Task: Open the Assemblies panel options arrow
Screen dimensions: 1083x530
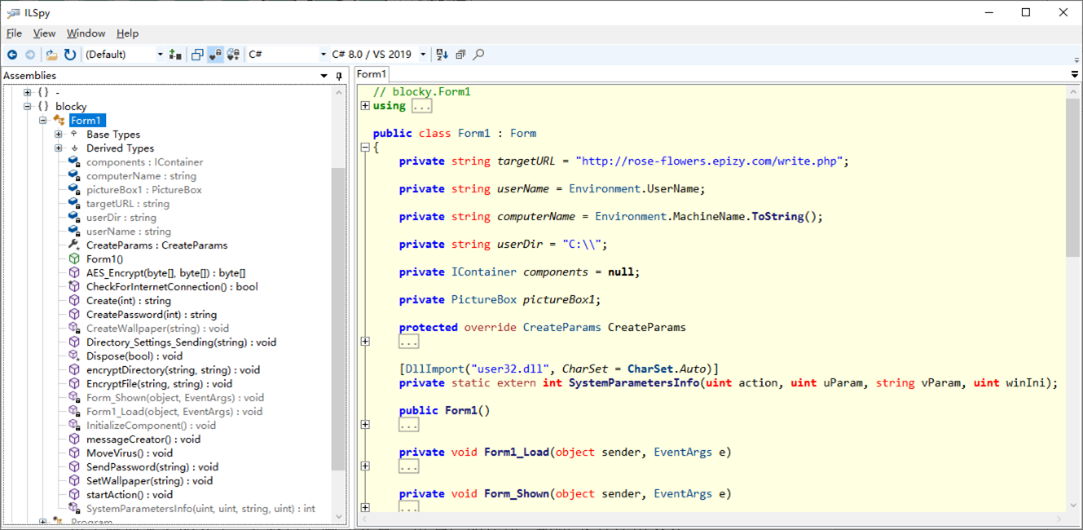Action: [x=324, y=75]
